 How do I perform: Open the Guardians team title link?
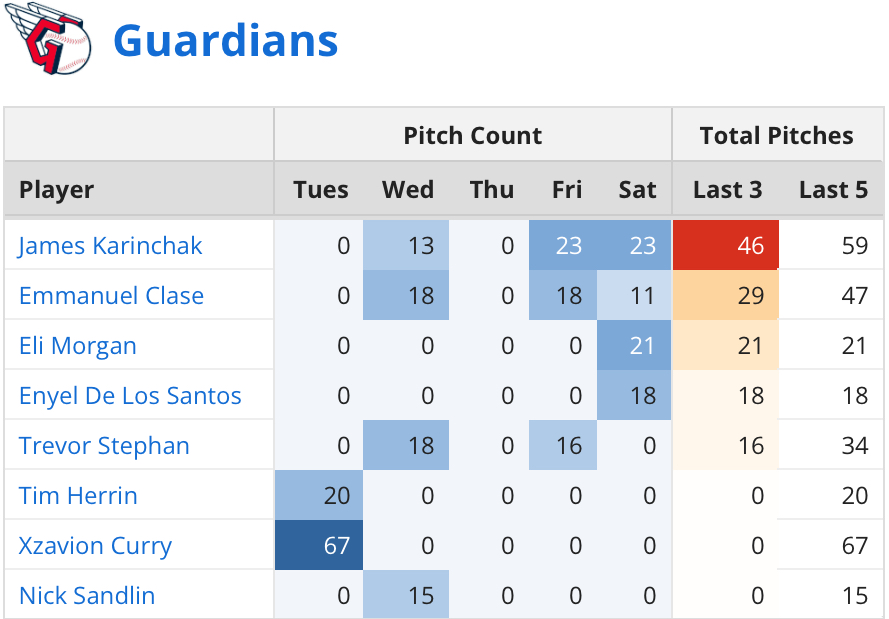coord(225,41)
